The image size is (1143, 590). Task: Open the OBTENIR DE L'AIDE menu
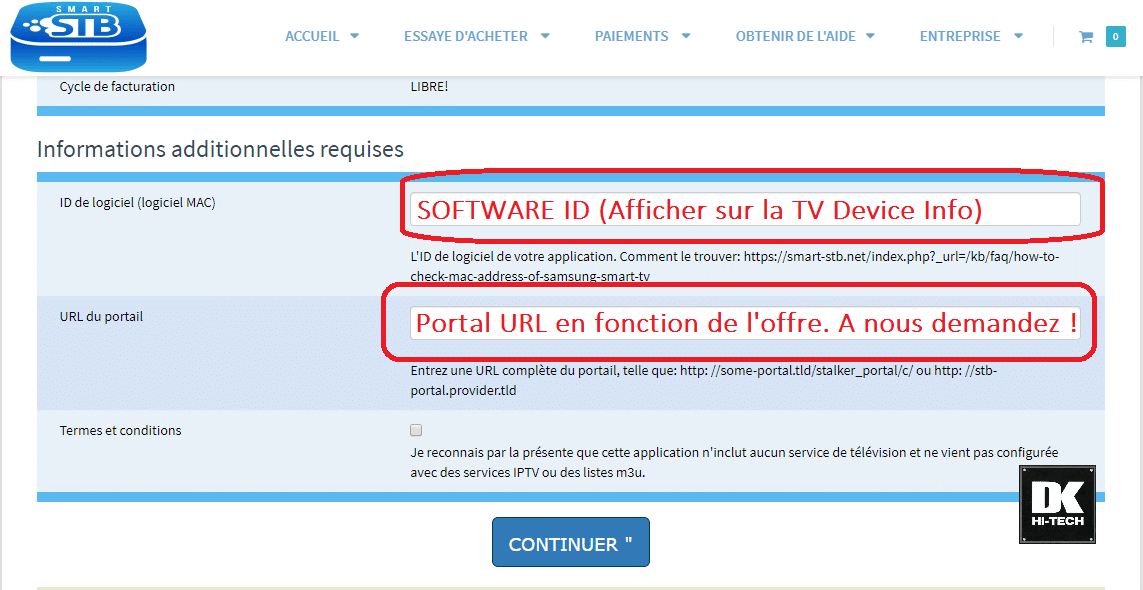pyautogui.click(x=795, y=37)
